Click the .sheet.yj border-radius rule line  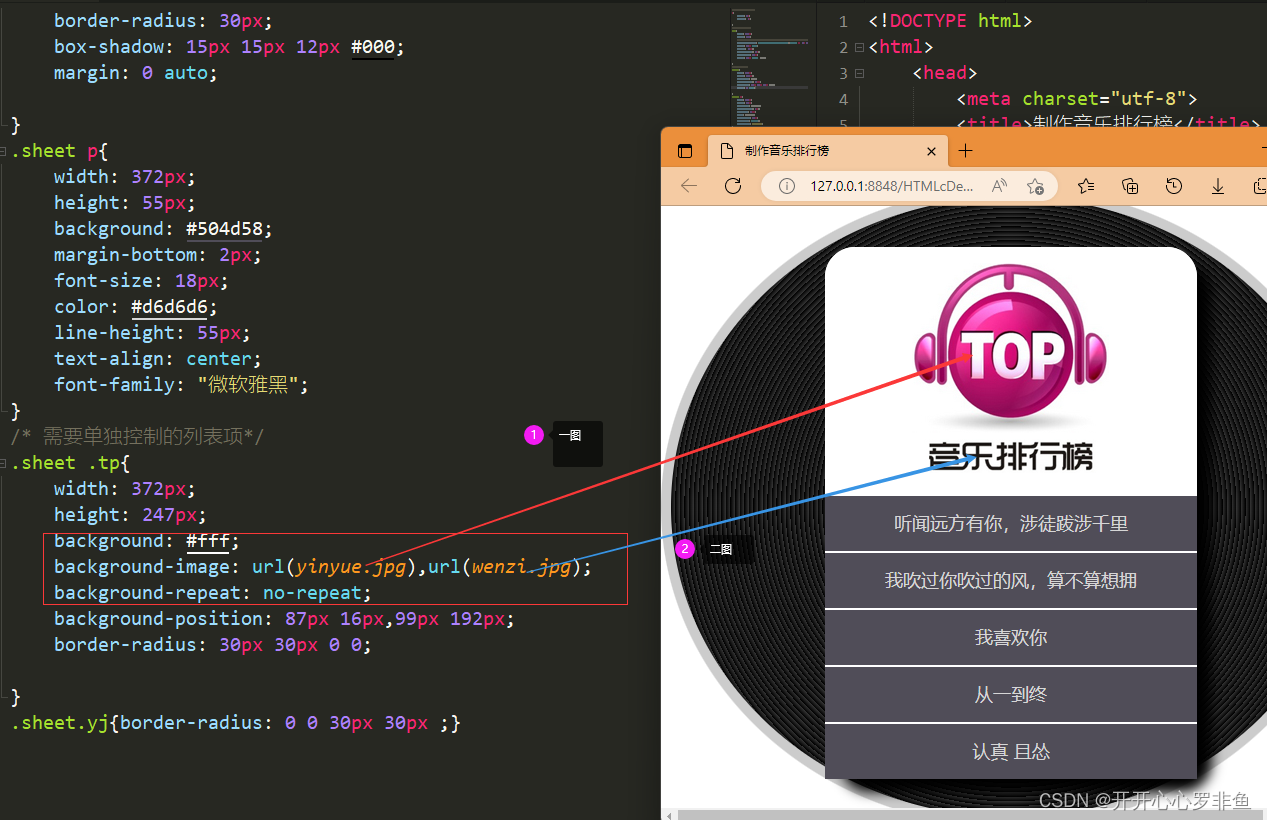pos(236,723)
